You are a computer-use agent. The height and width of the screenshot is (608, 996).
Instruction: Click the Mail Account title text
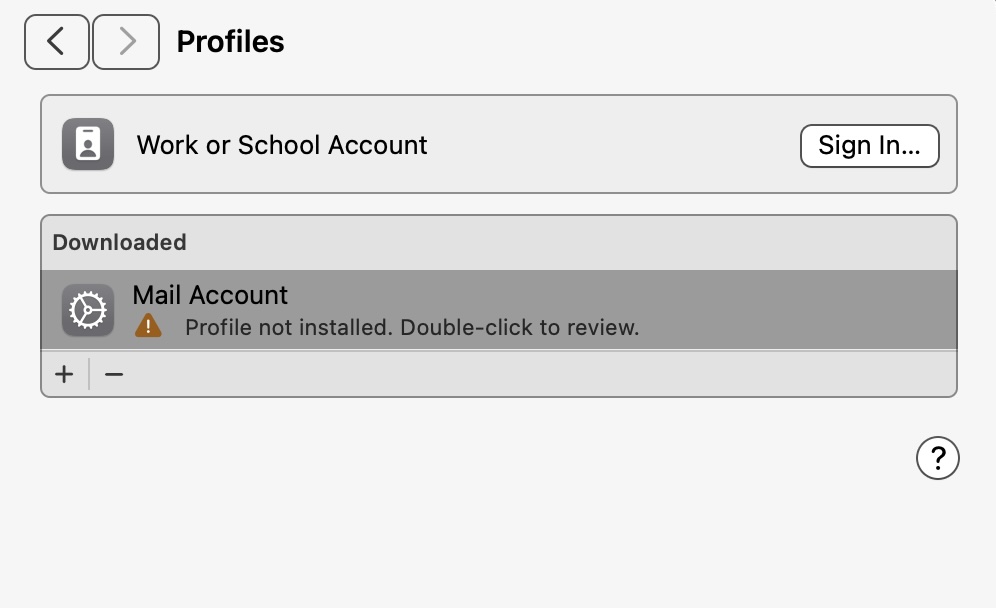tap(210, 295)
